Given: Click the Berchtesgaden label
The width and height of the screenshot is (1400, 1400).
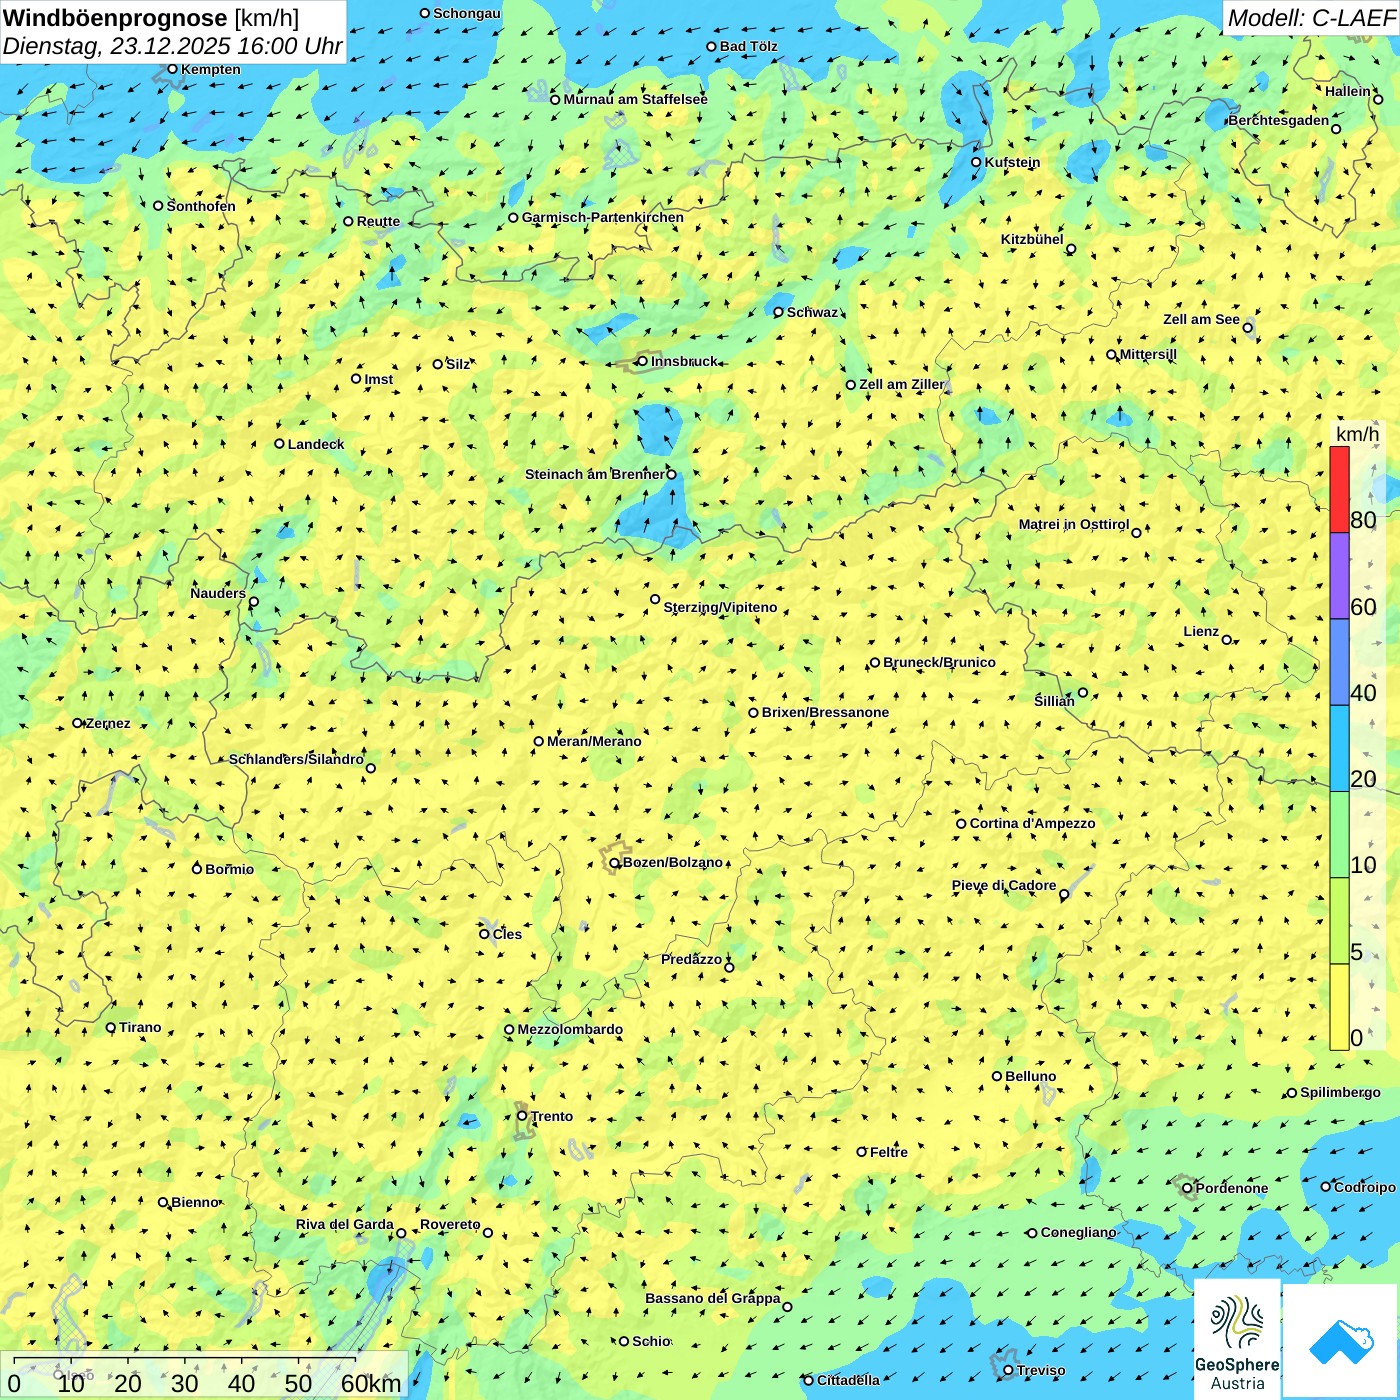Looking at the screenshot, I should 1279,120.
